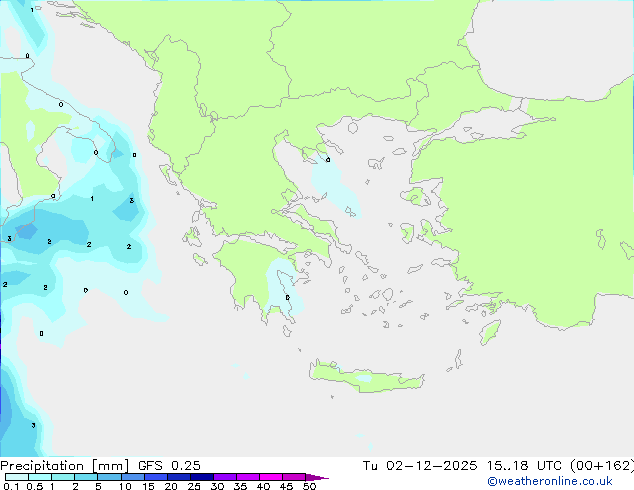Click the 0.1–0.5 mm legend swatch
The height and width of the screenshot is (490, 634).
(17, 477)
